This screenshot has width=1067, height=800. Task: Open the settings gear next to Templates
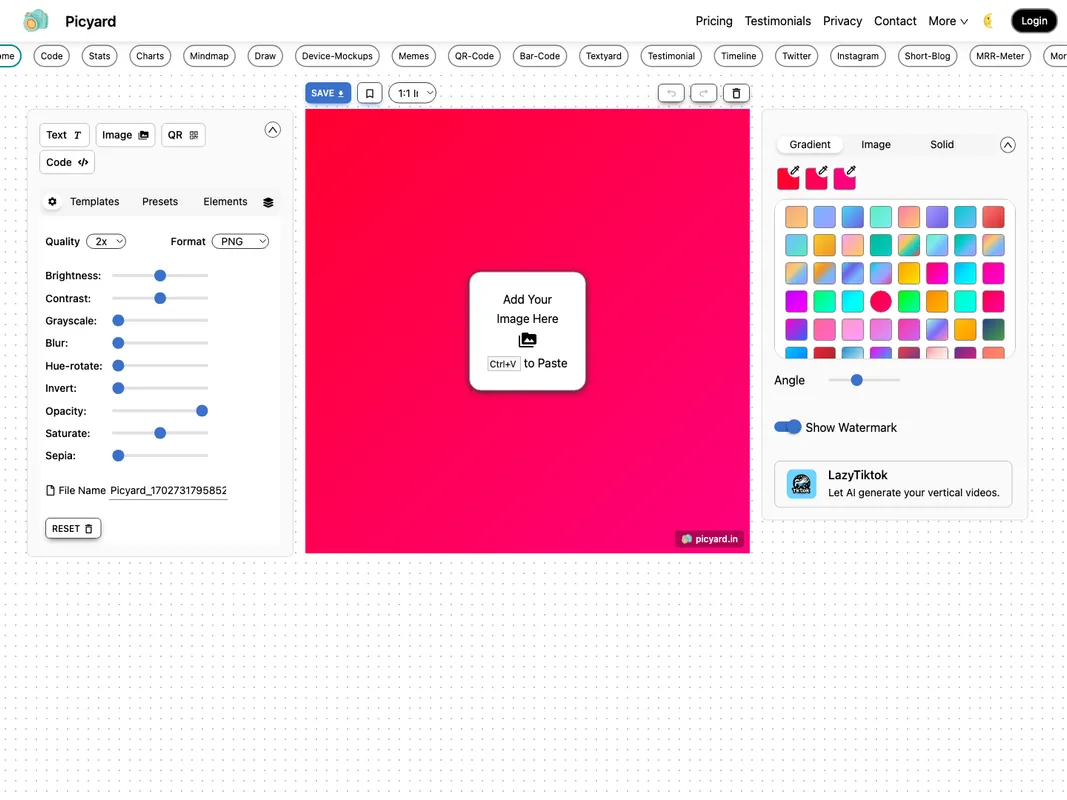click(x=52, y=201)
